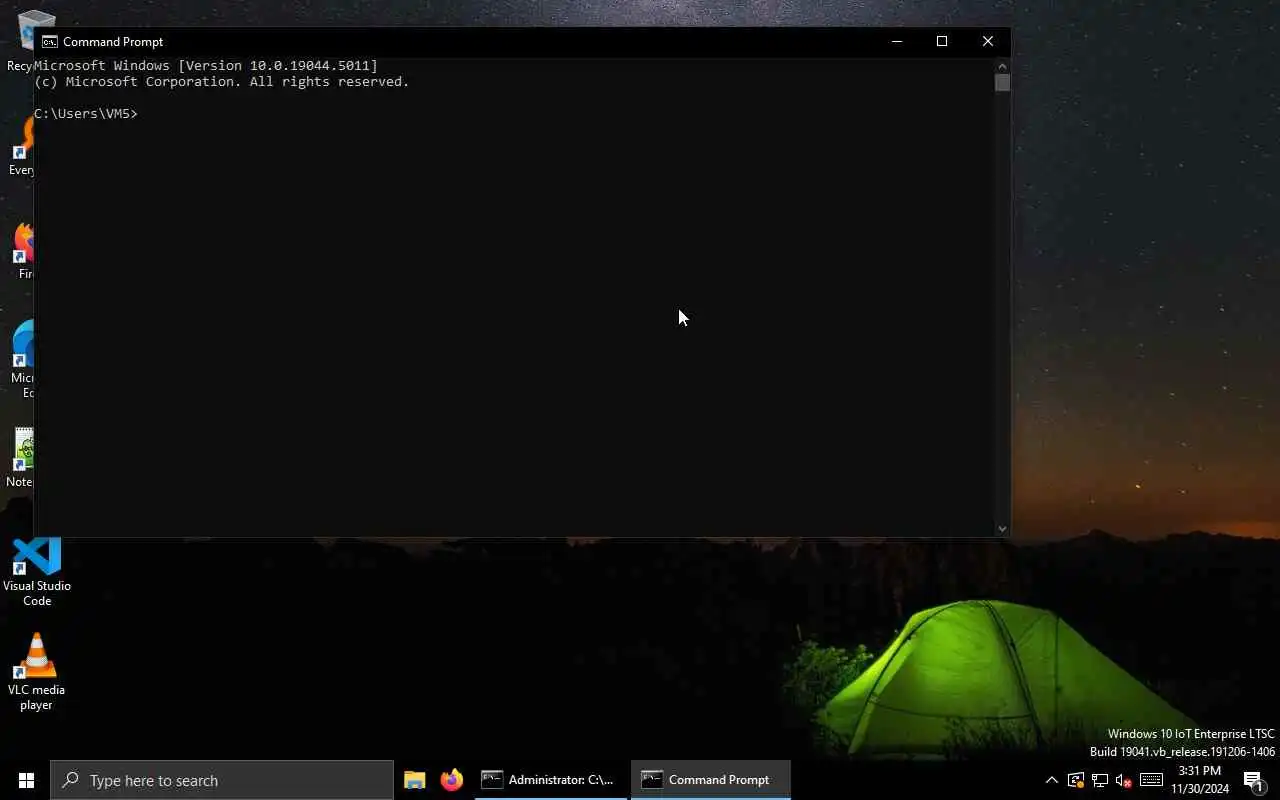Click the C:\Users\VM5> prompt line
Image resolution: width=1280 pixels, height=800 pixels.
[x=86, y=114]
